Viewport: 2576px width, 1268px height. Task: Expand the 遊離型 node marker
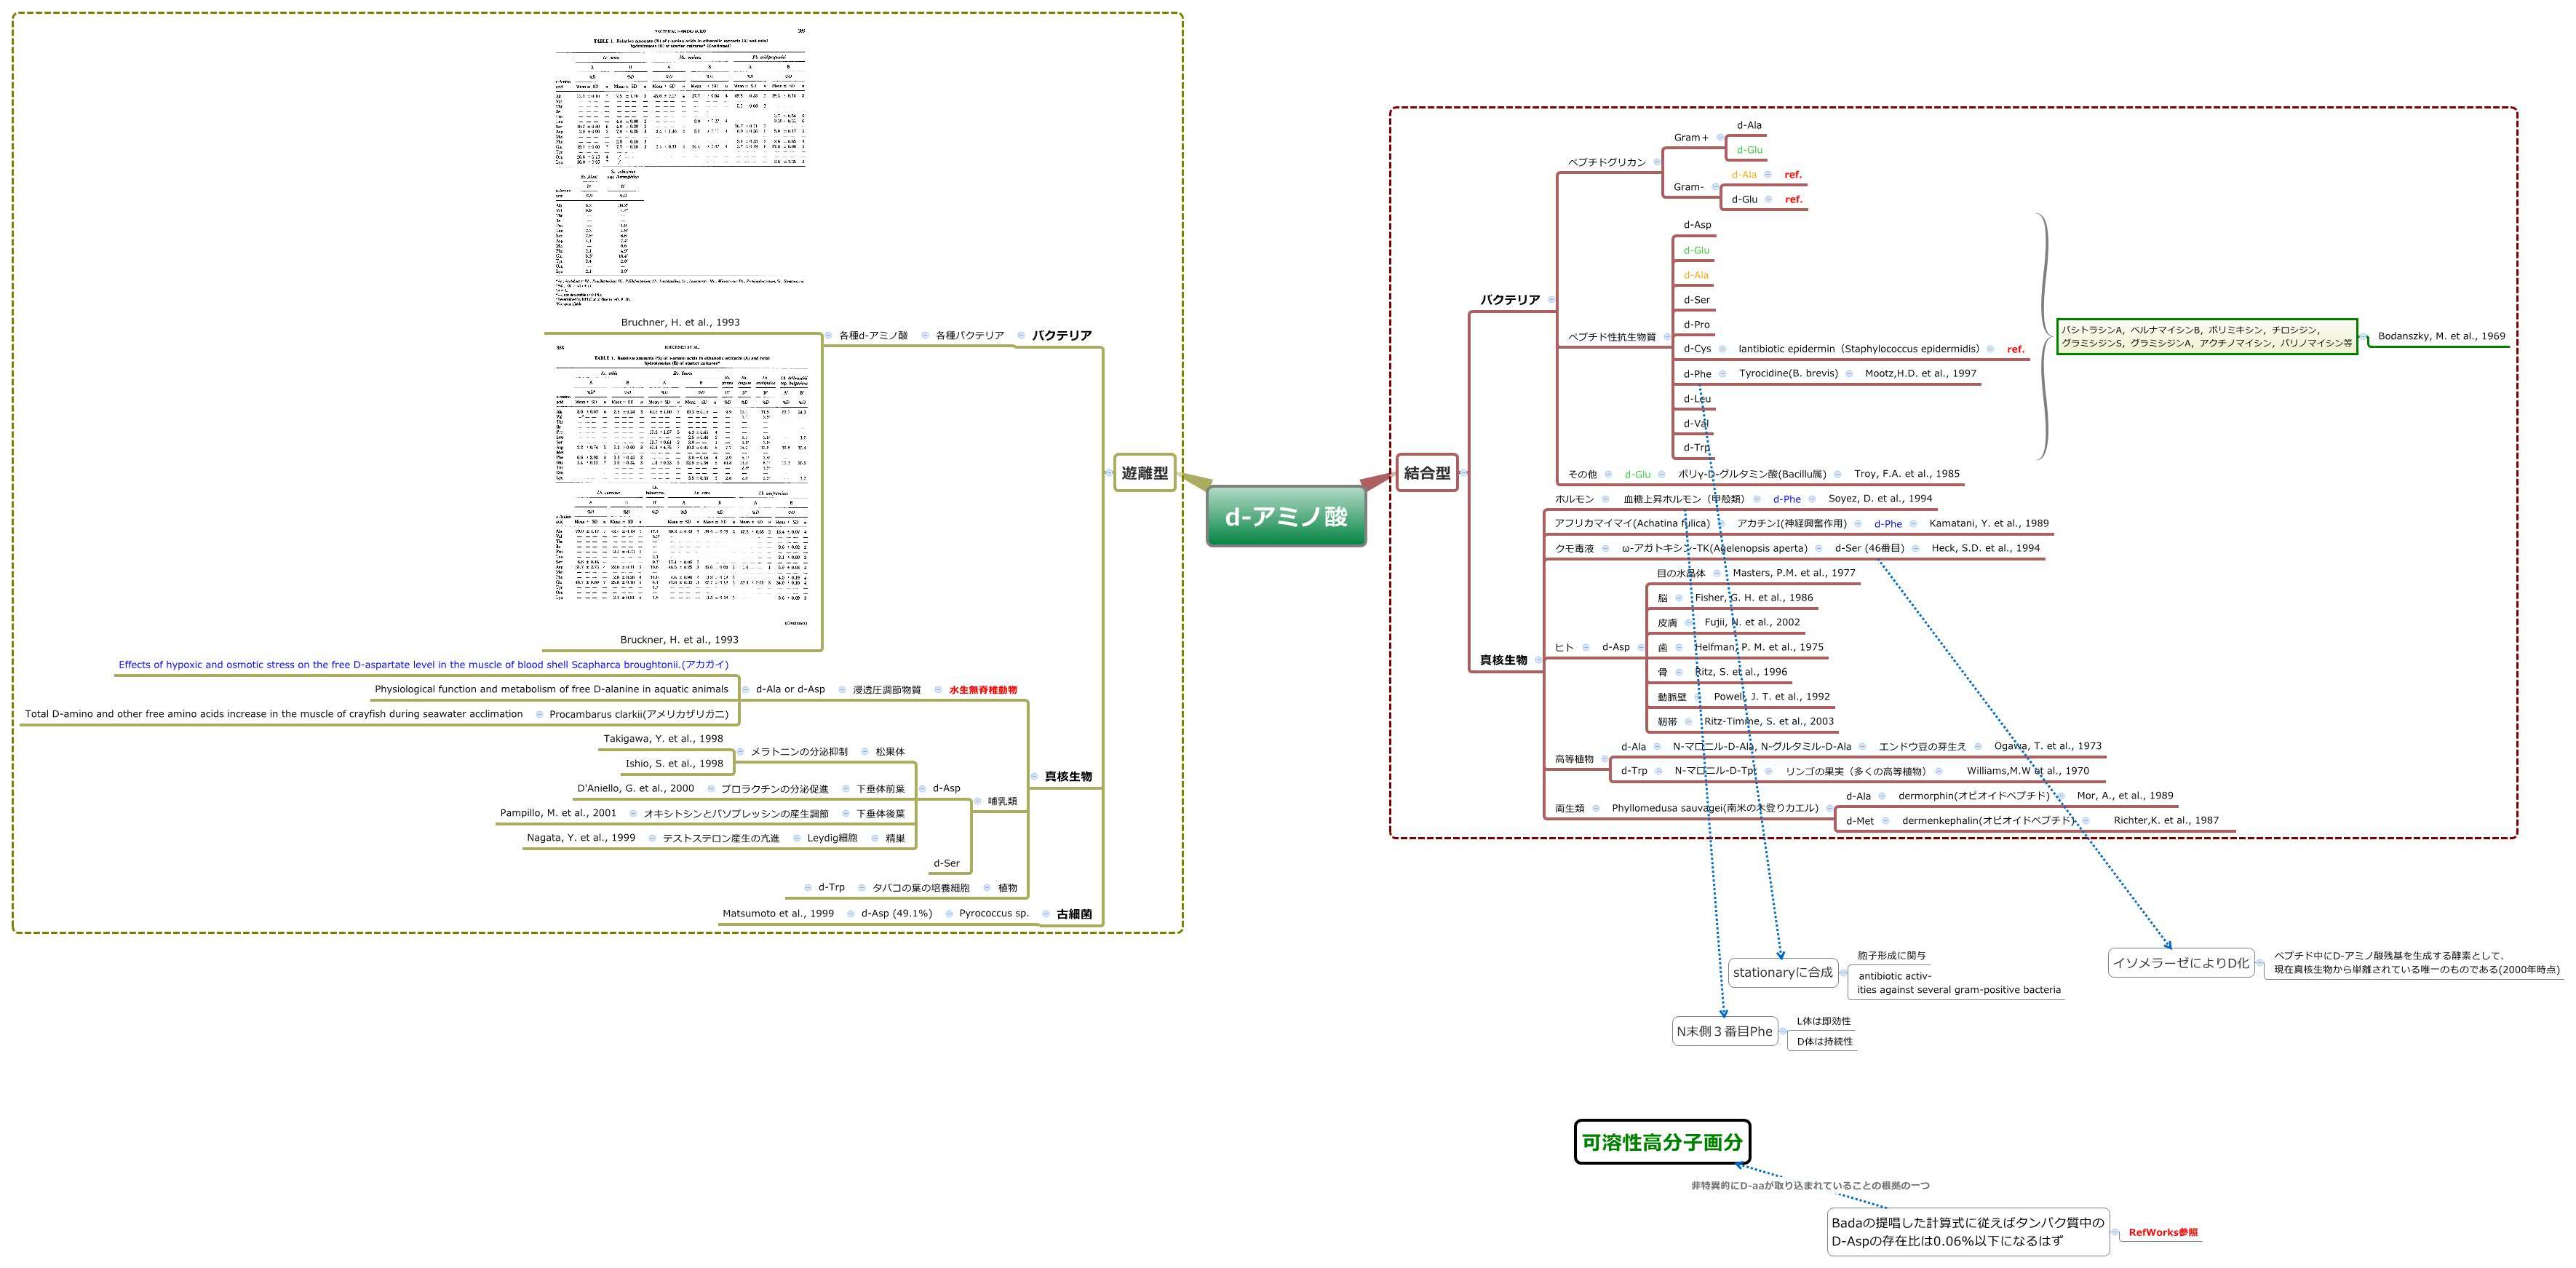coord(1108,473)
